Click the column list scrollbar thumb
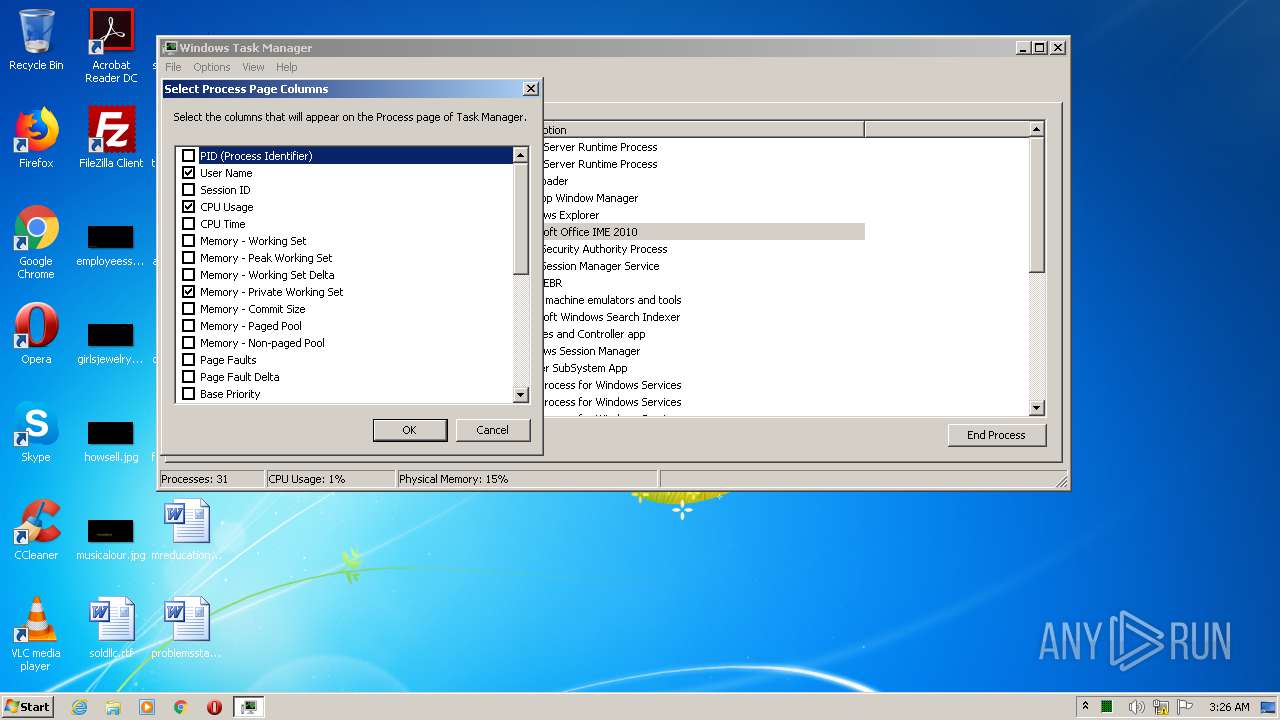Viewport: 1280px width, 720px height. click(x=520, y=218)
